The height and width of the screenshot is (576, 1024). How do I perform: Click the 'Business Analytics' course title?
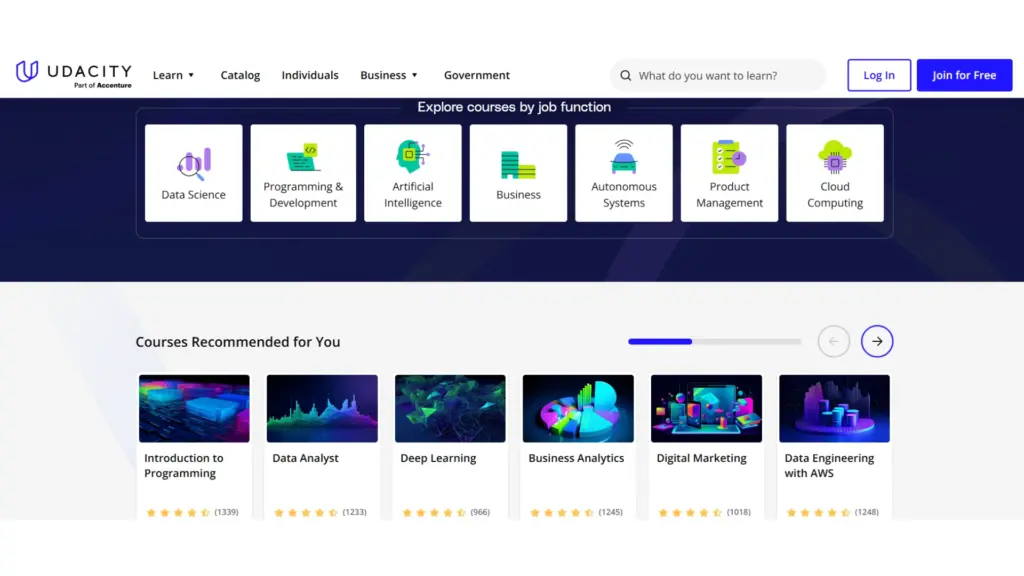pos(576,458)
